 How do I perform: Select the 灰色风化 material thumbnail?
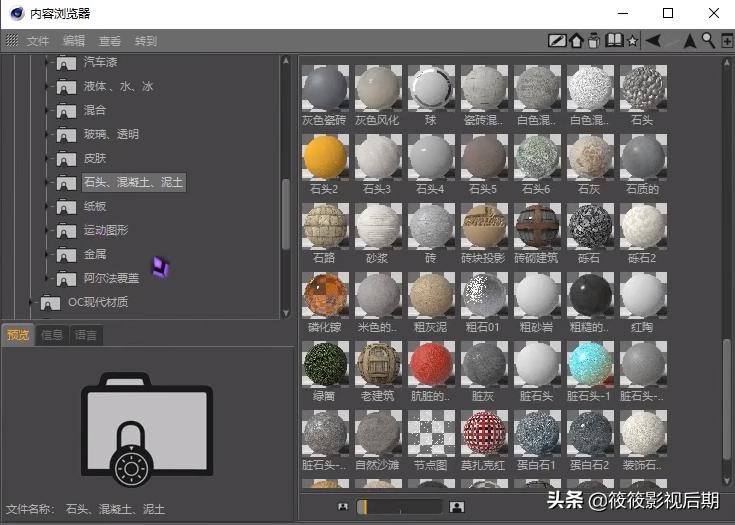(x=378, y=88)
